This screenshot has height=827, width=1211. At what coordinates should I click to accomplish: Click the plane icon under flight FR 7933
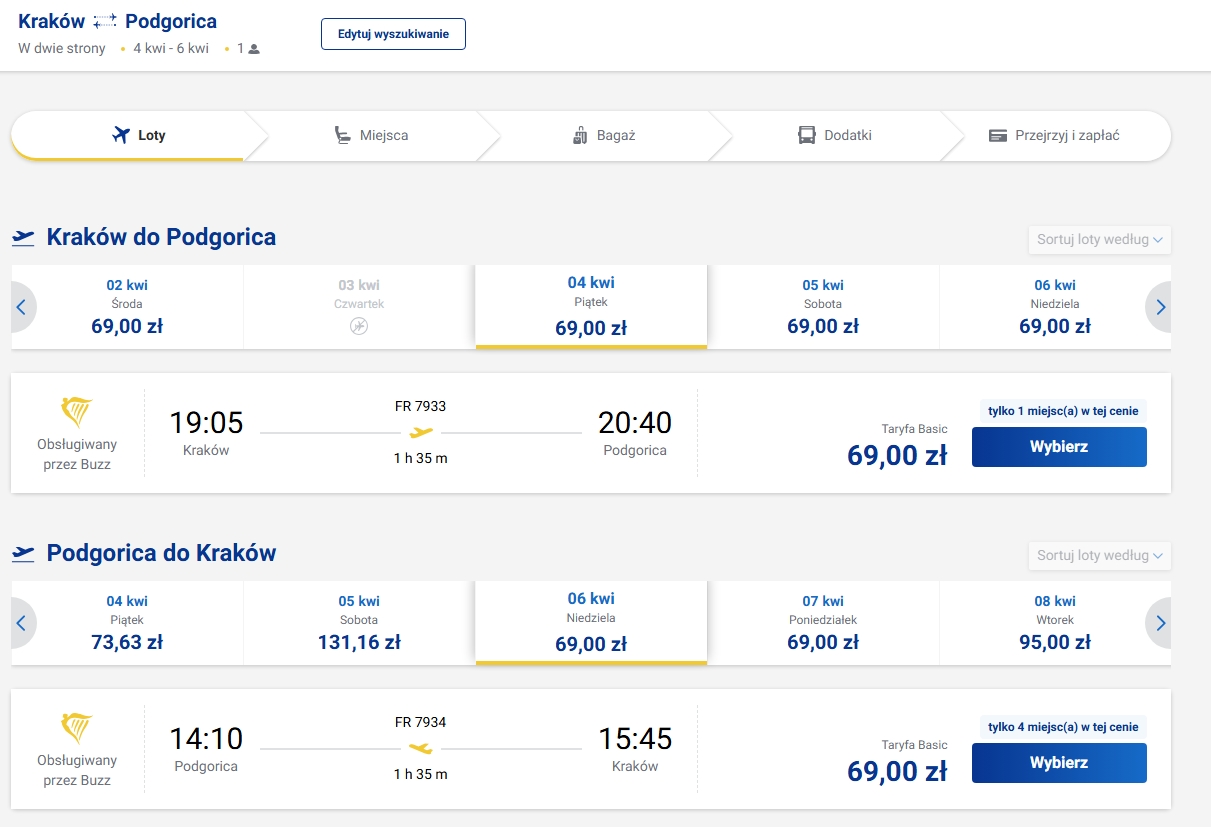pos(421,432)
